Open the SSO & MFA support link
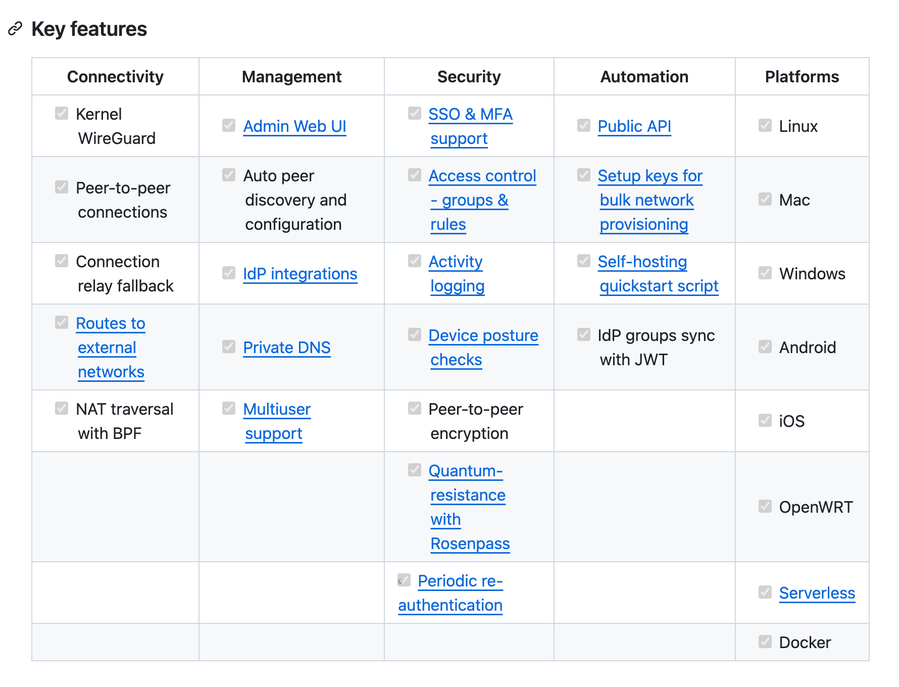 [x=470, y=114]
